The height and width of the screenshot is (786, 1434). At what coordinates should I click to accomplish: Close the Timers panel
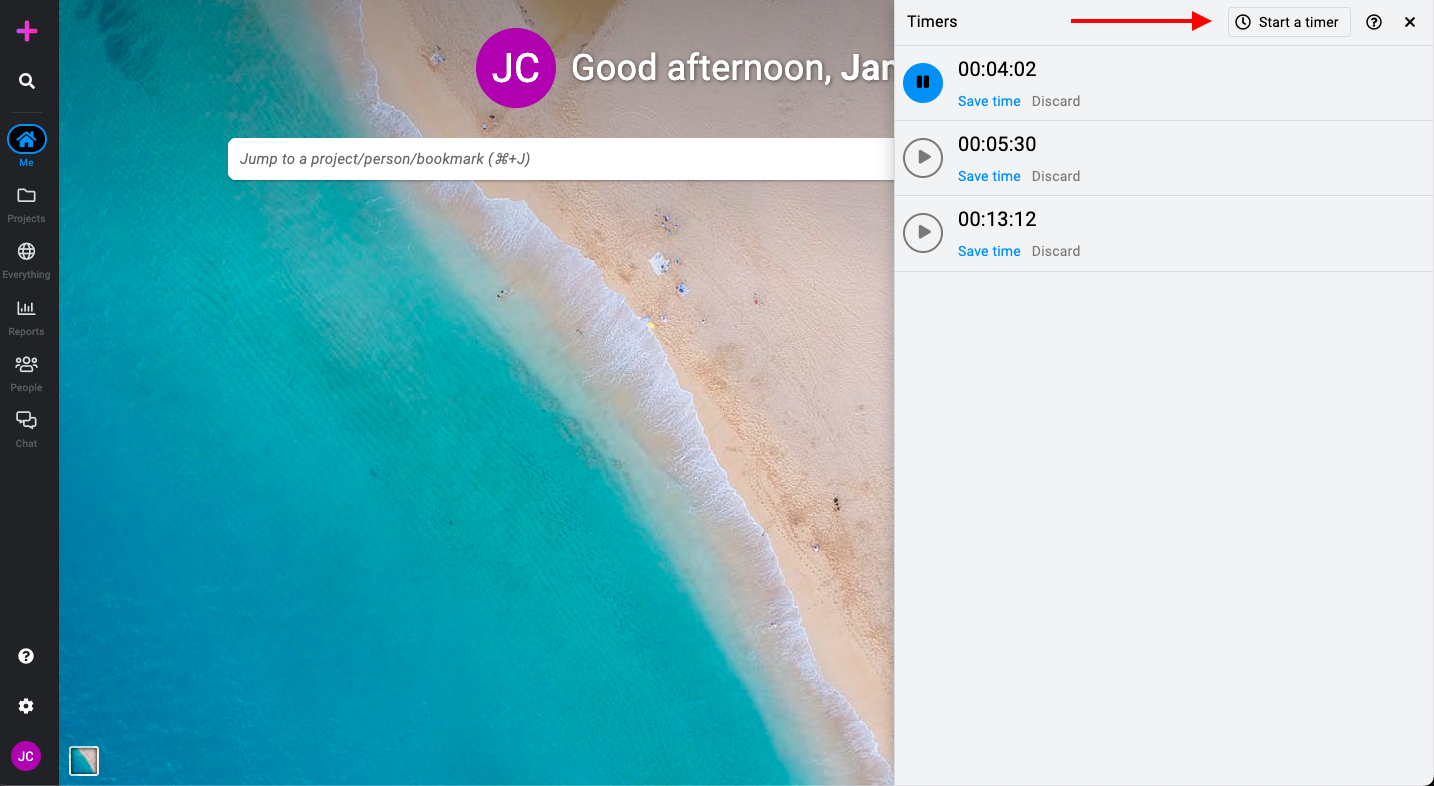point(1410,22)
